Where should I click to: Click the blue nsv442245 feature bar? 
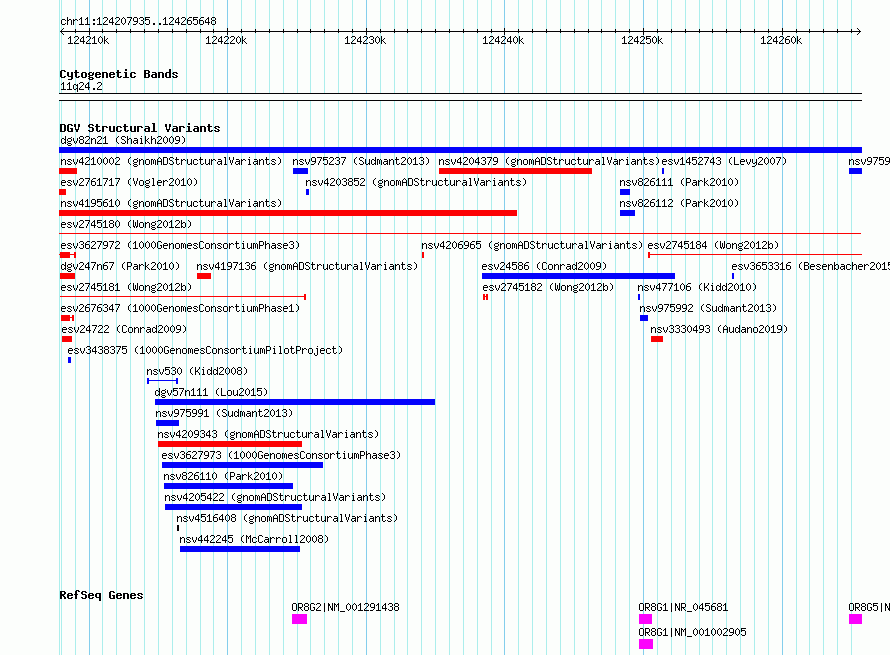click(240, 549)
